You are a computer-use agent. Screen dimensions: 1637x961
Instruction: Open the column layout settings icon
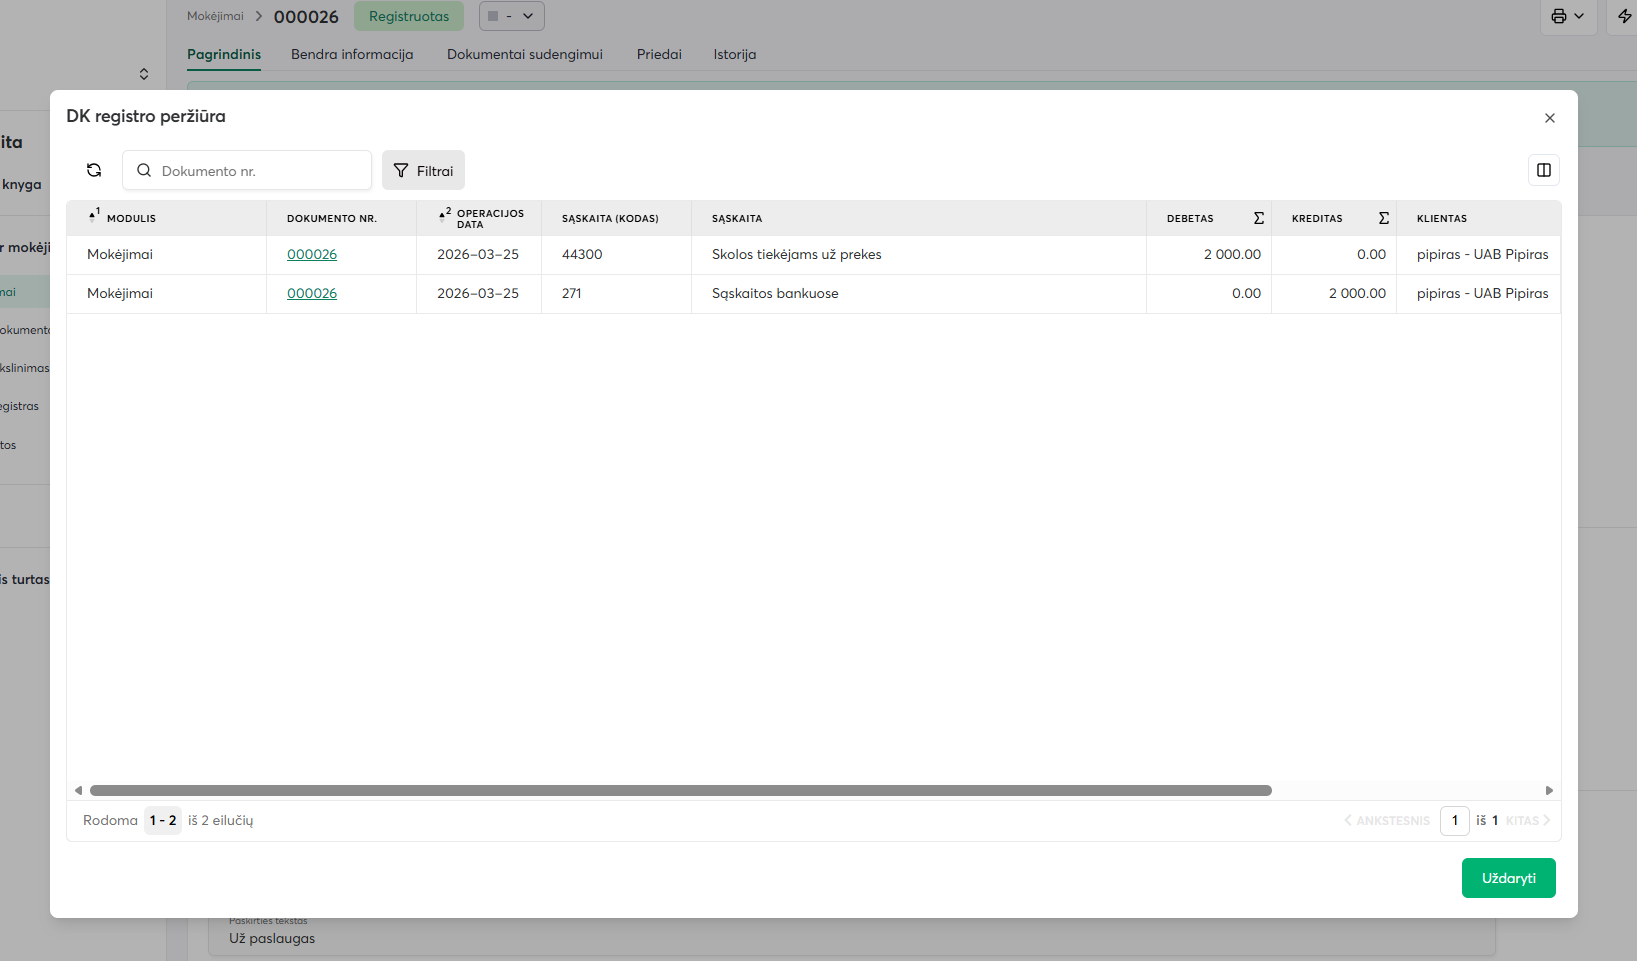click(x=1543, y=170)
